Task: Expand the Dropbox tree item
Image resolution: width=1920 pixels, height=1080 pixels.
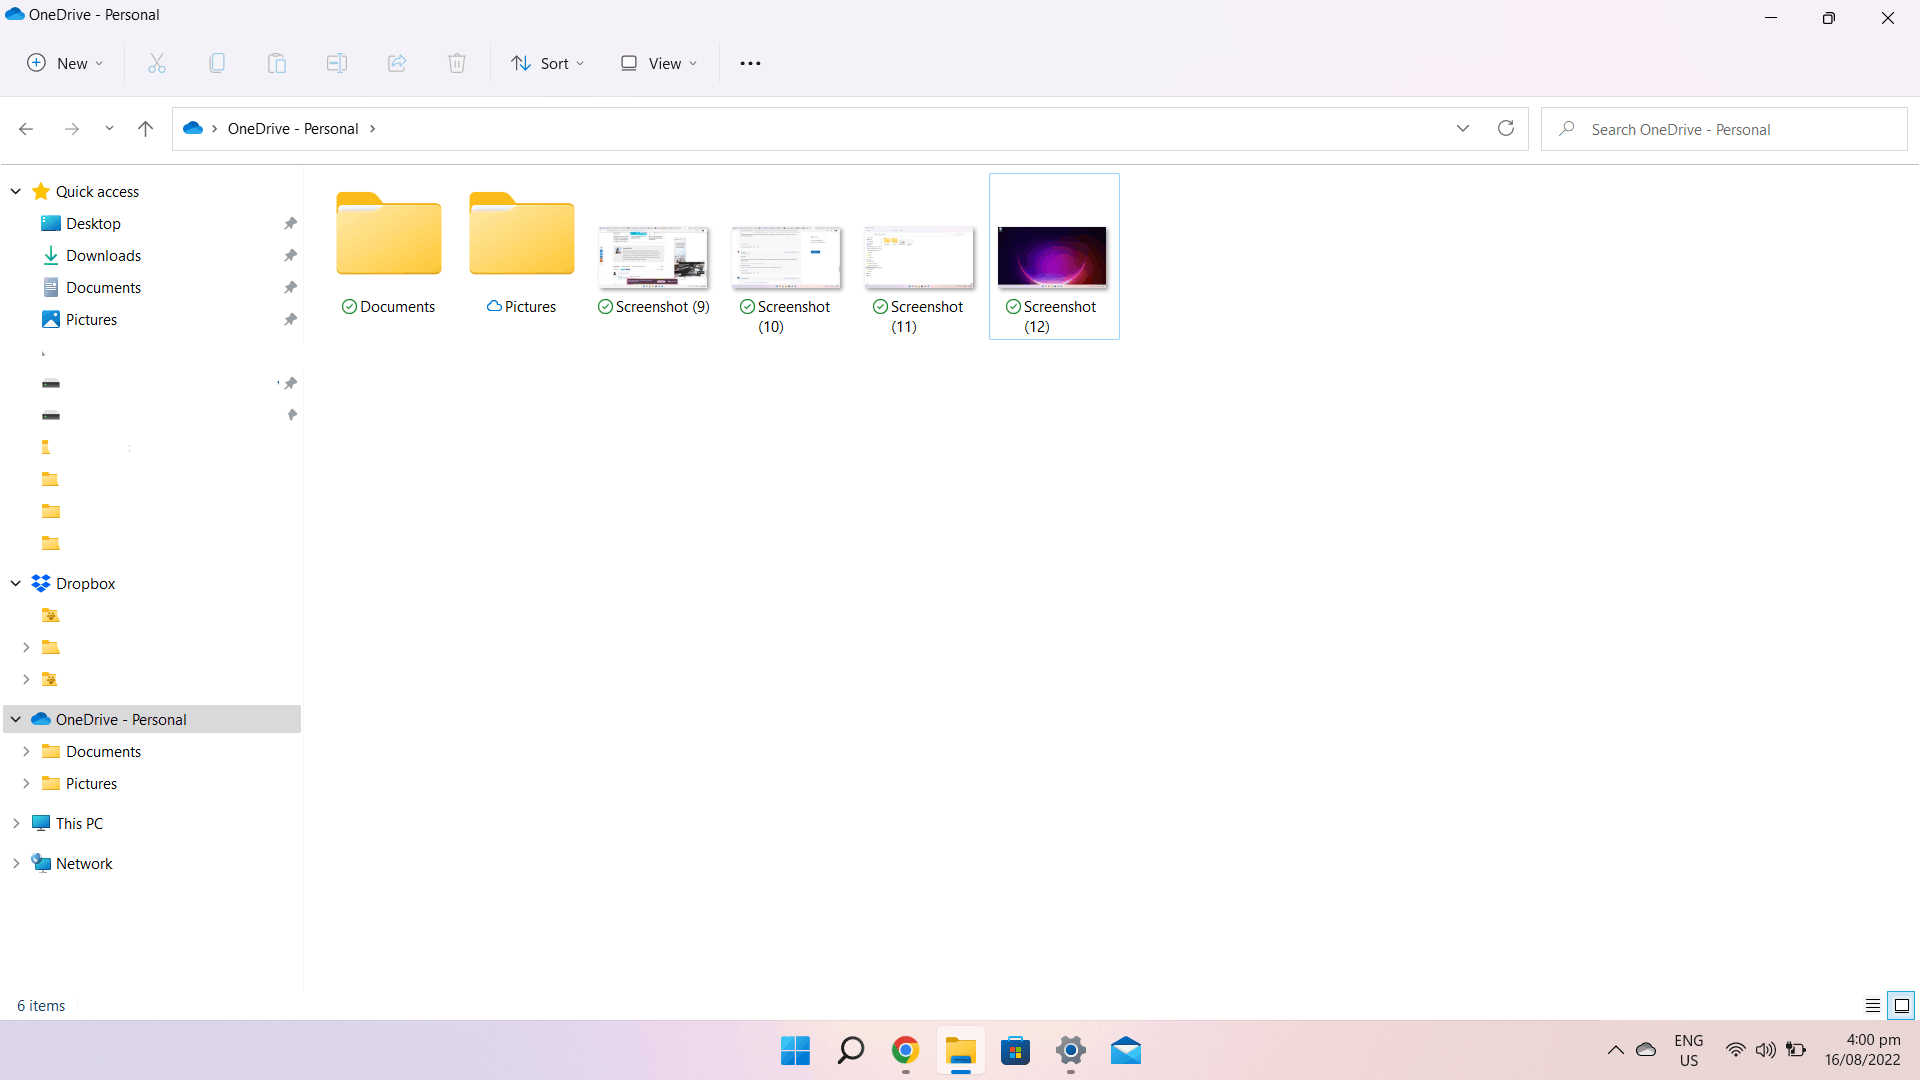Action: [15, 583]
